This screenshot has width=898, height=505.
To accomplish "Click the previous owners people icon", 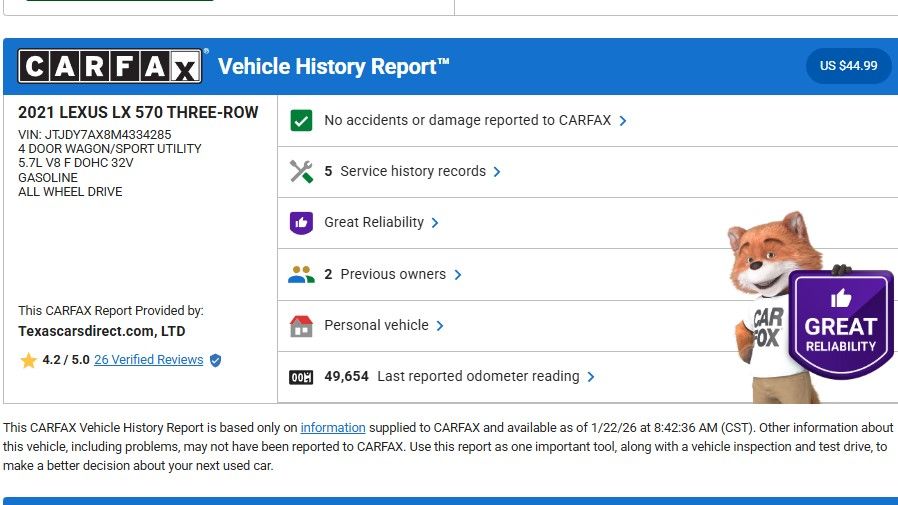I will pos(301,274).
